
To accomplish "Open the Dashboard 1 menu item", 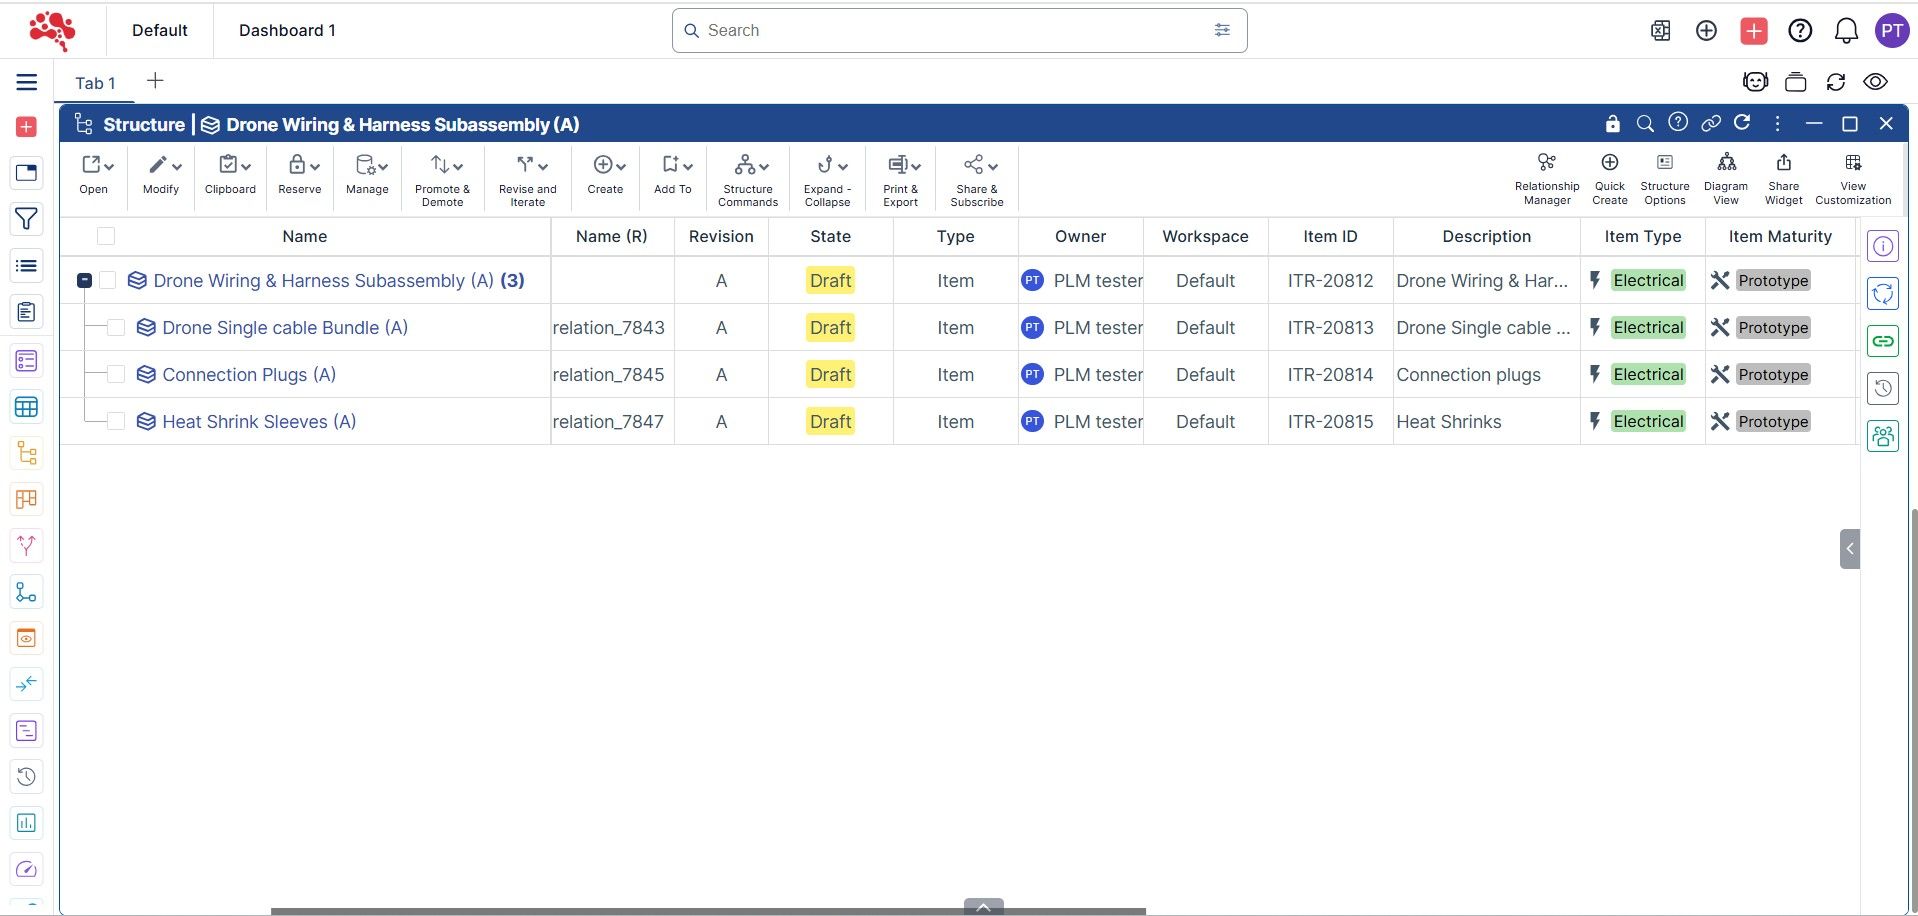I will coord(287,30).
